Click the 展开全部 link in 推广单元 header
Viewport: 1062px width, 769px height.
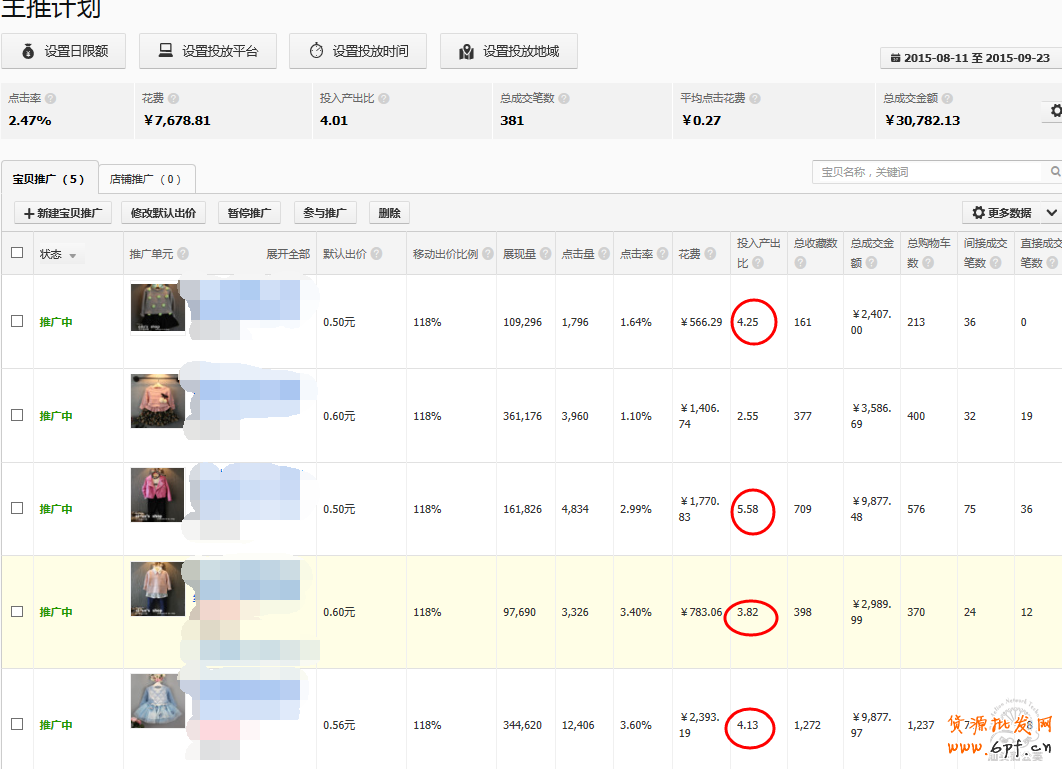(x=288, y=254)
